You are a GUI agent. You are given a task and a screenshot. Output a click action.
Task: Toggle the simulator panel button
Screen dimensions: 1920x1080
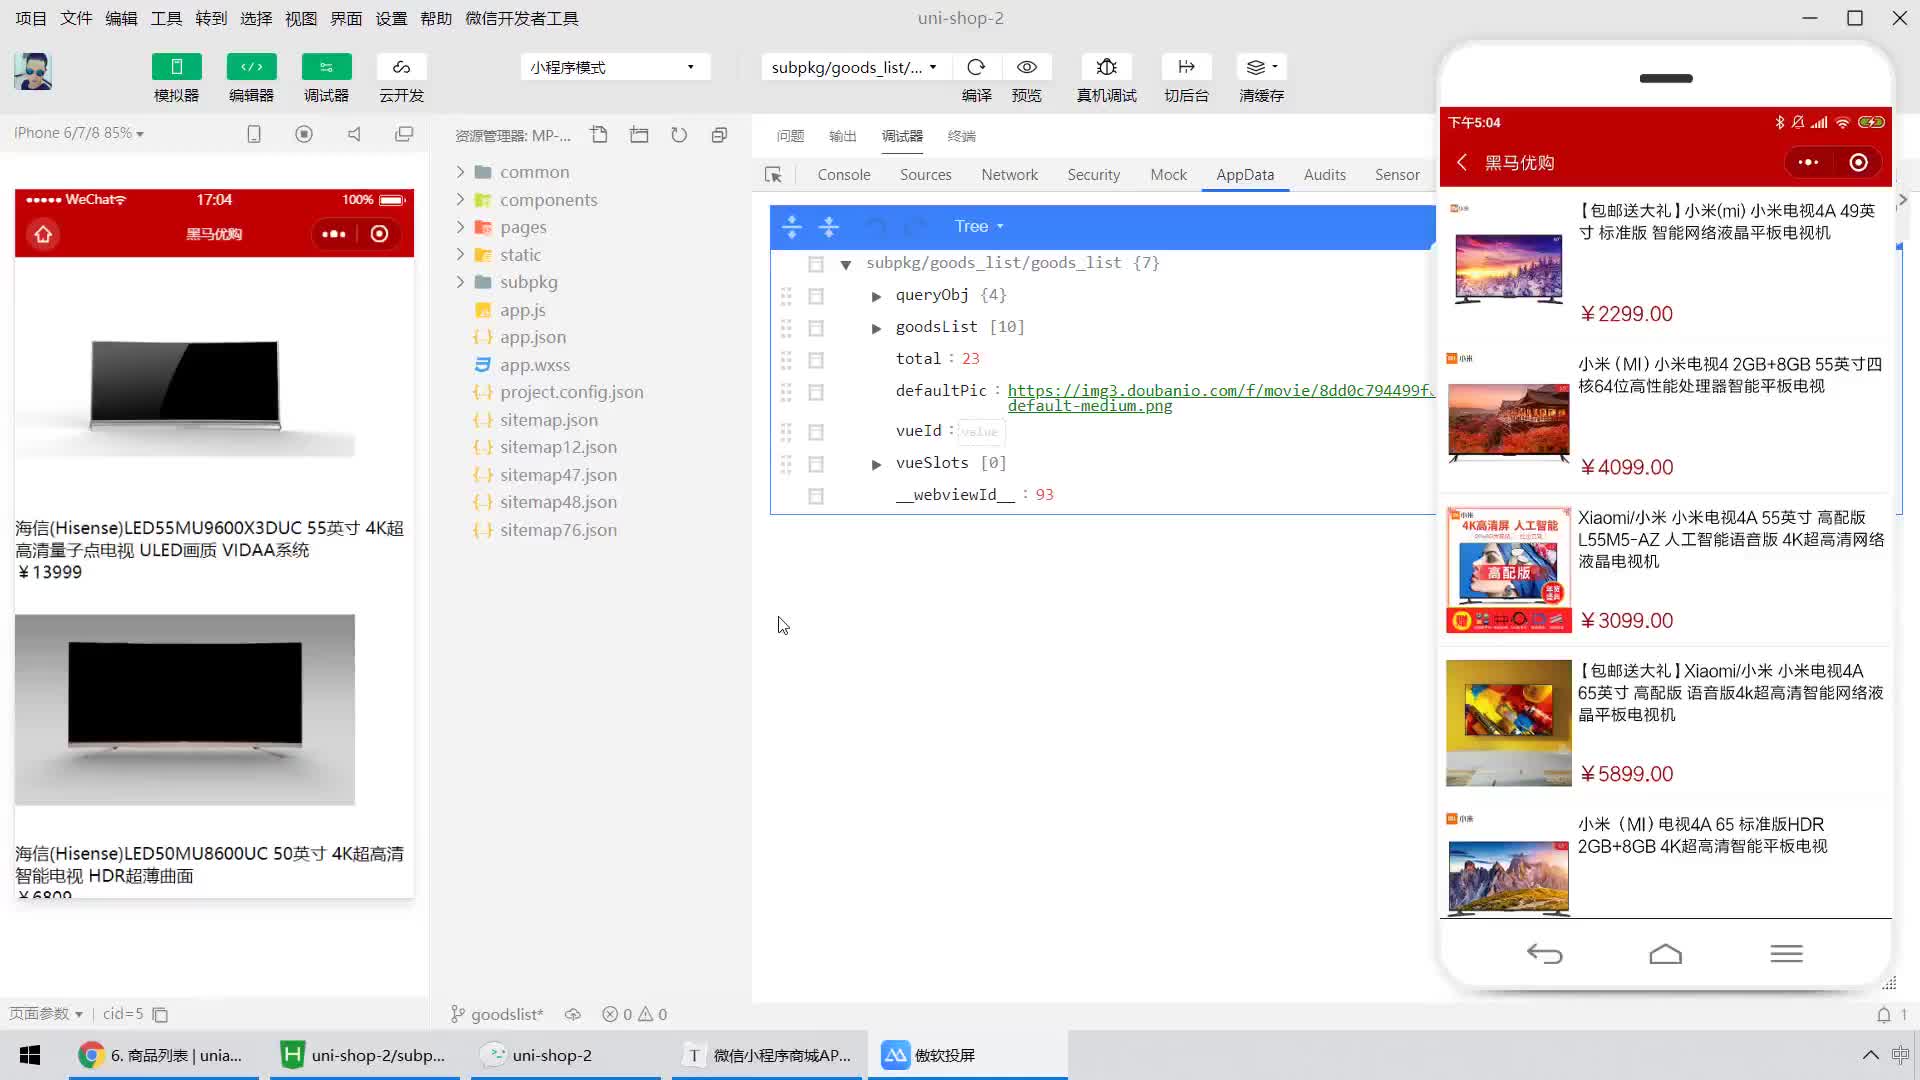tap(176, 67)
